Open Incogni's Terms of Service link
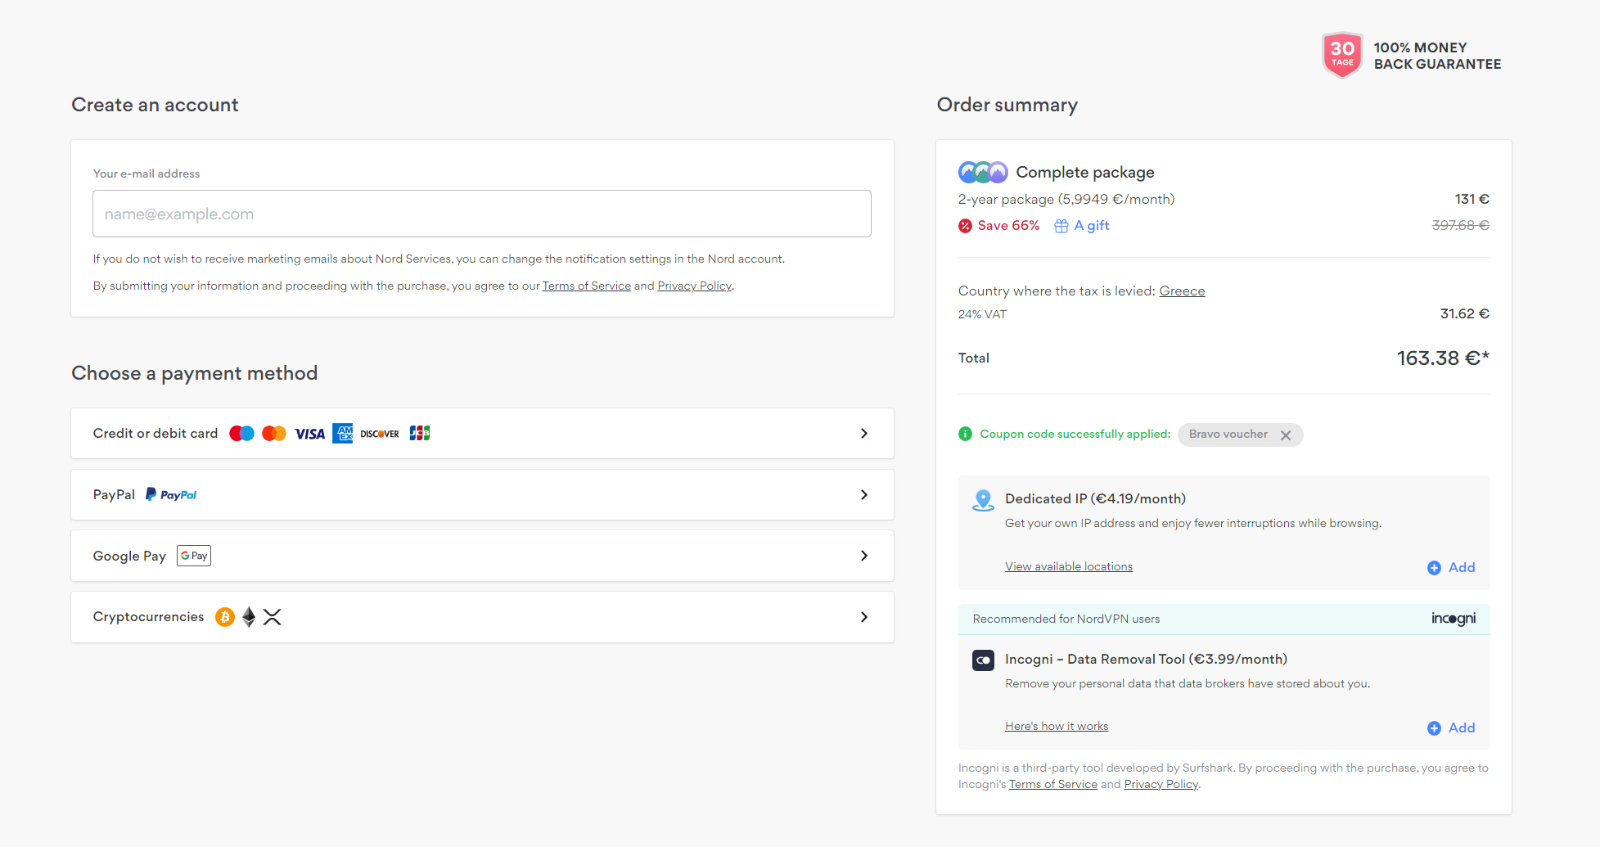The height and width of the screenshot is (847, 1600). coord(1053,785)
